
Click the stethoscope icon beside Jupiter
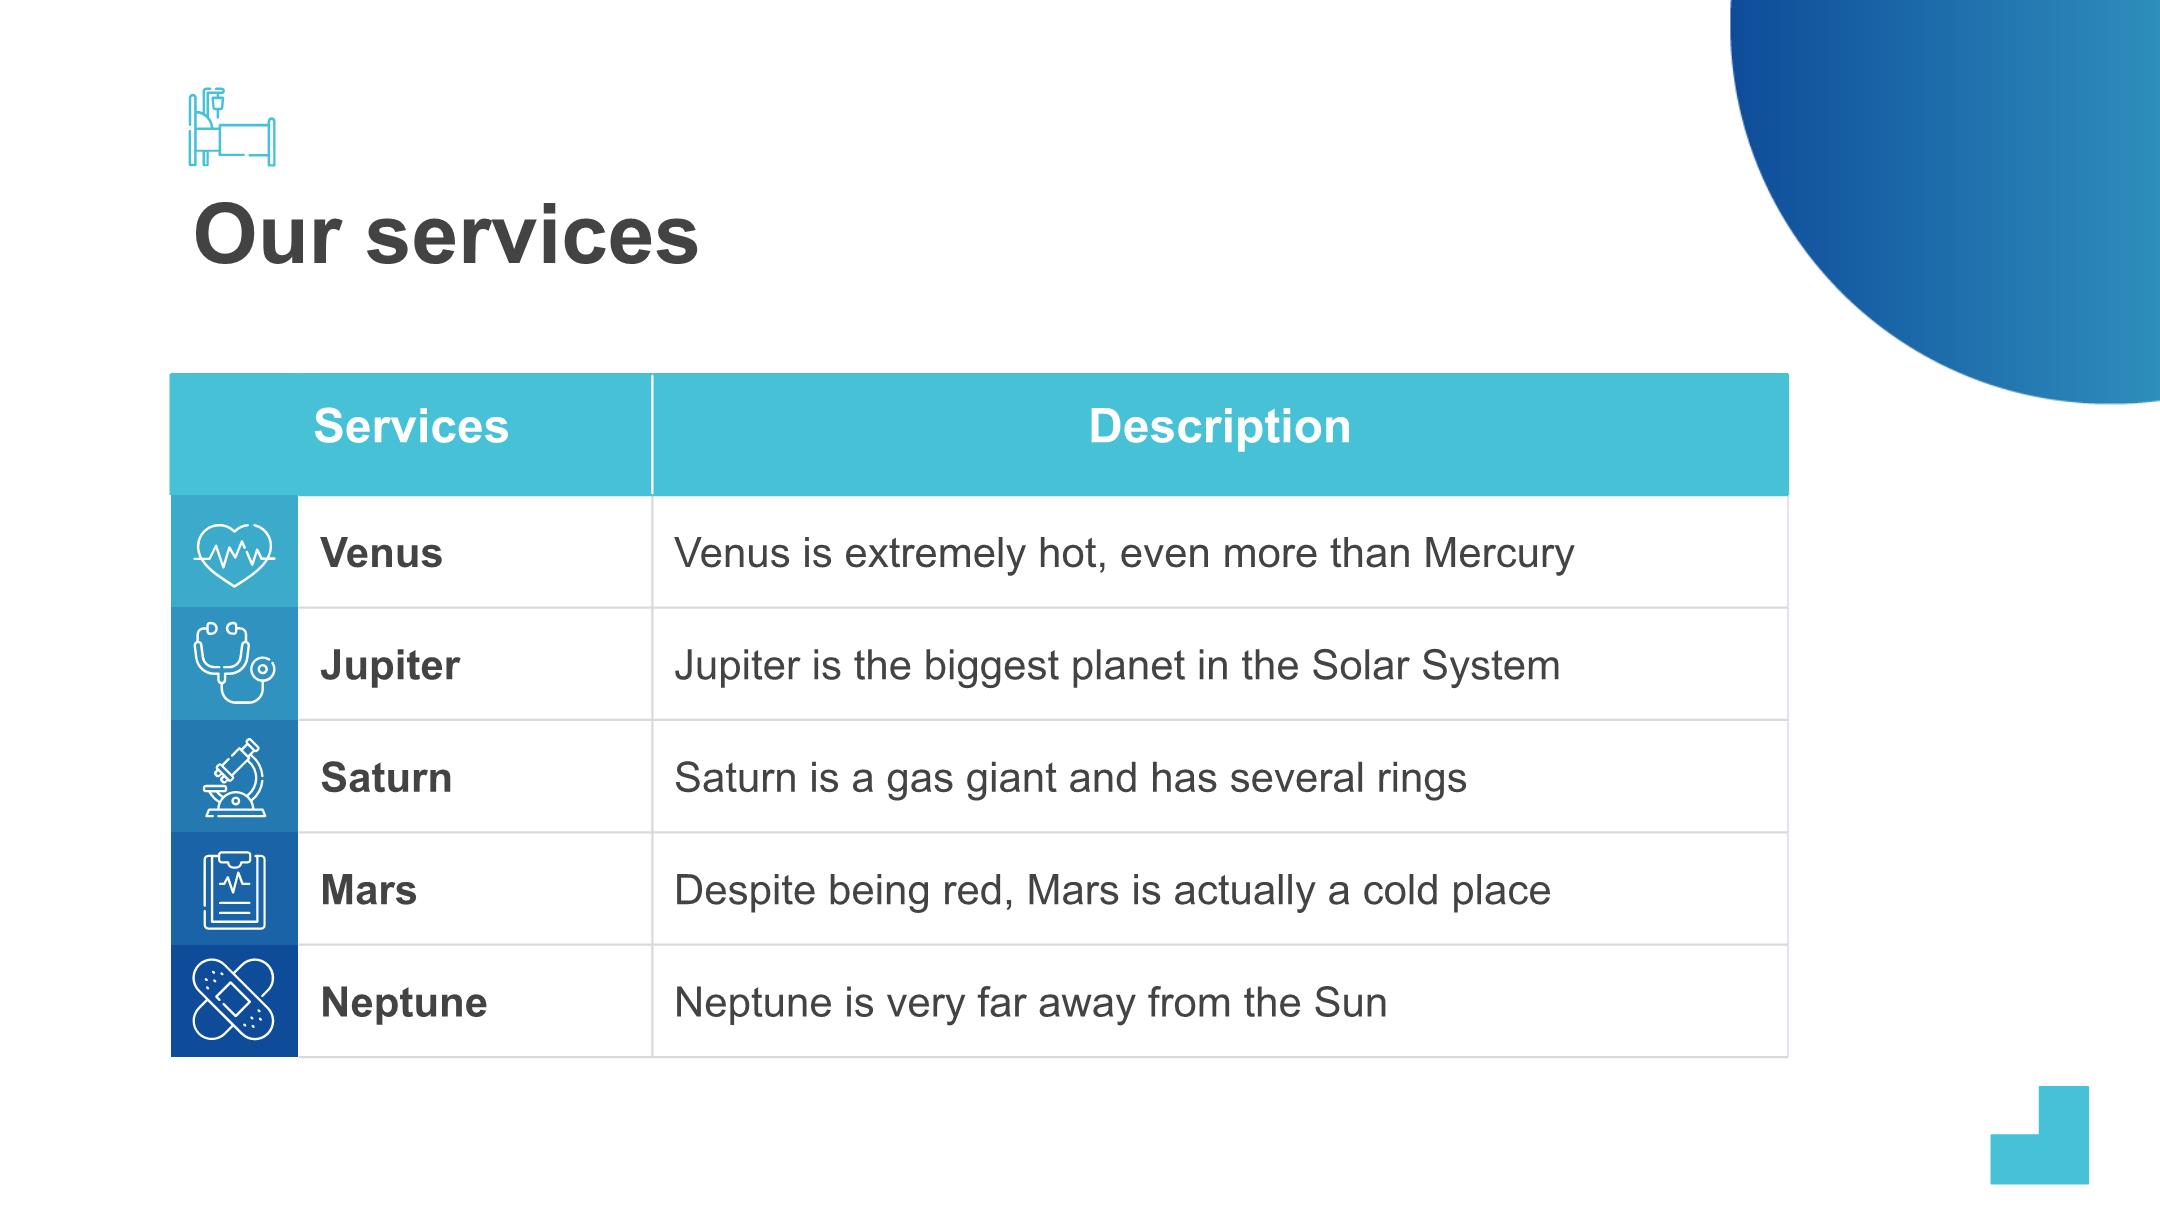[x=234, y=663]
